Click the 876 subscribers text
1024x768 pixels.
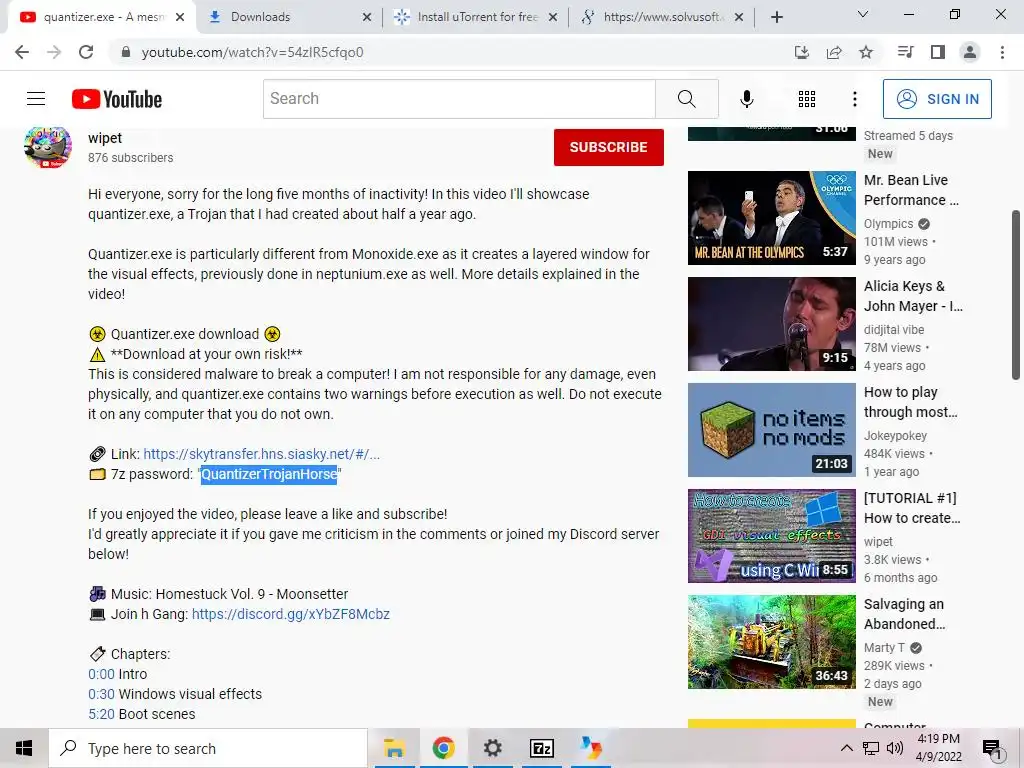click(131, 157)
